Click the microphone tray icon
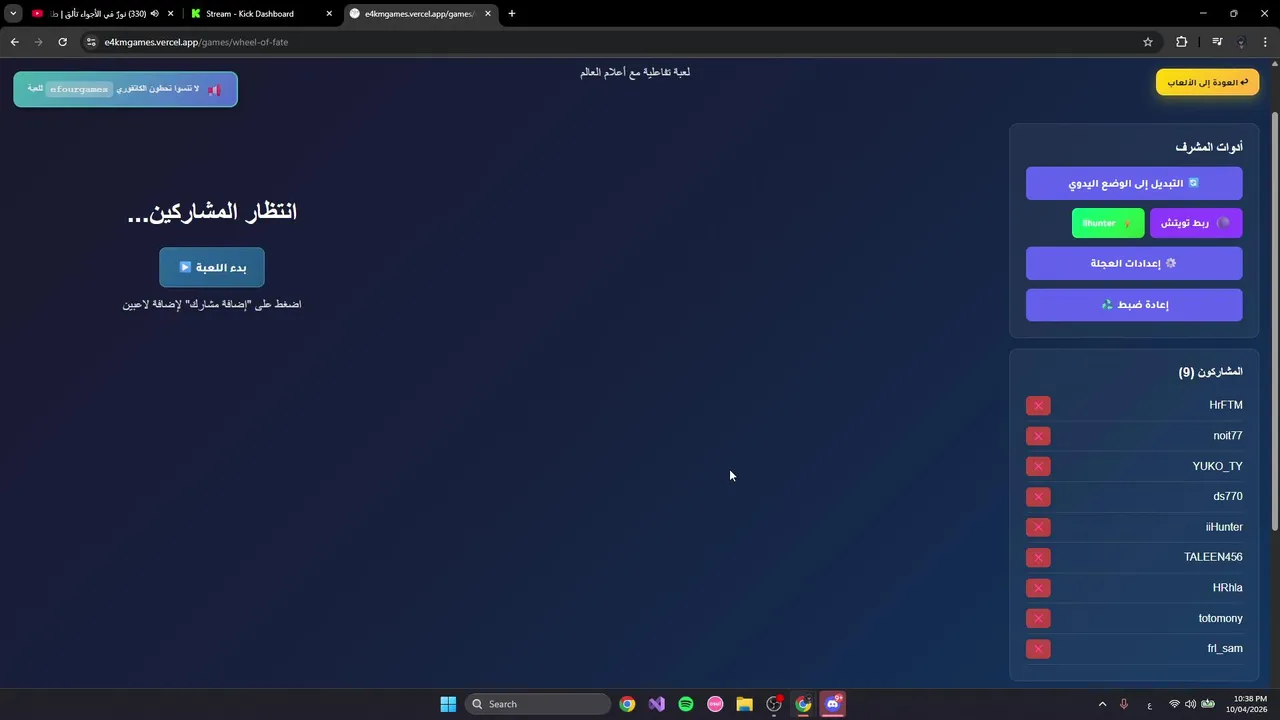 1124,704
